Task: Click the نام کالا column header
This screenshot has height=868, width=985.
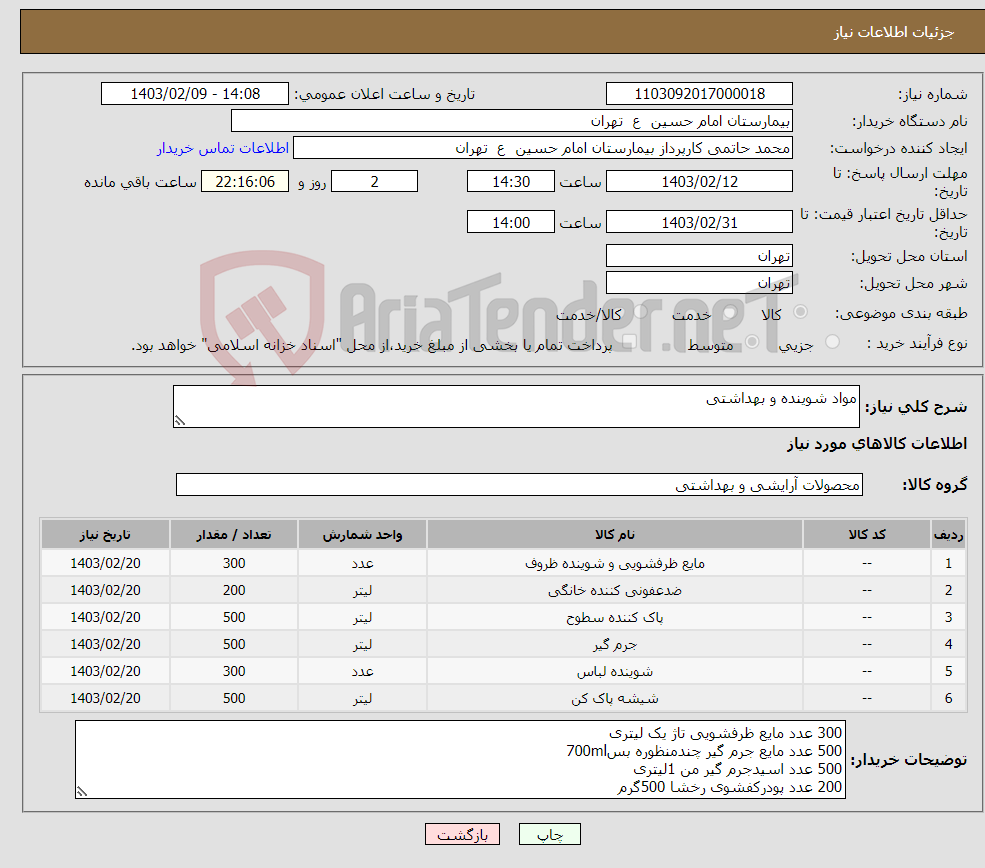Action: (615, 534)
